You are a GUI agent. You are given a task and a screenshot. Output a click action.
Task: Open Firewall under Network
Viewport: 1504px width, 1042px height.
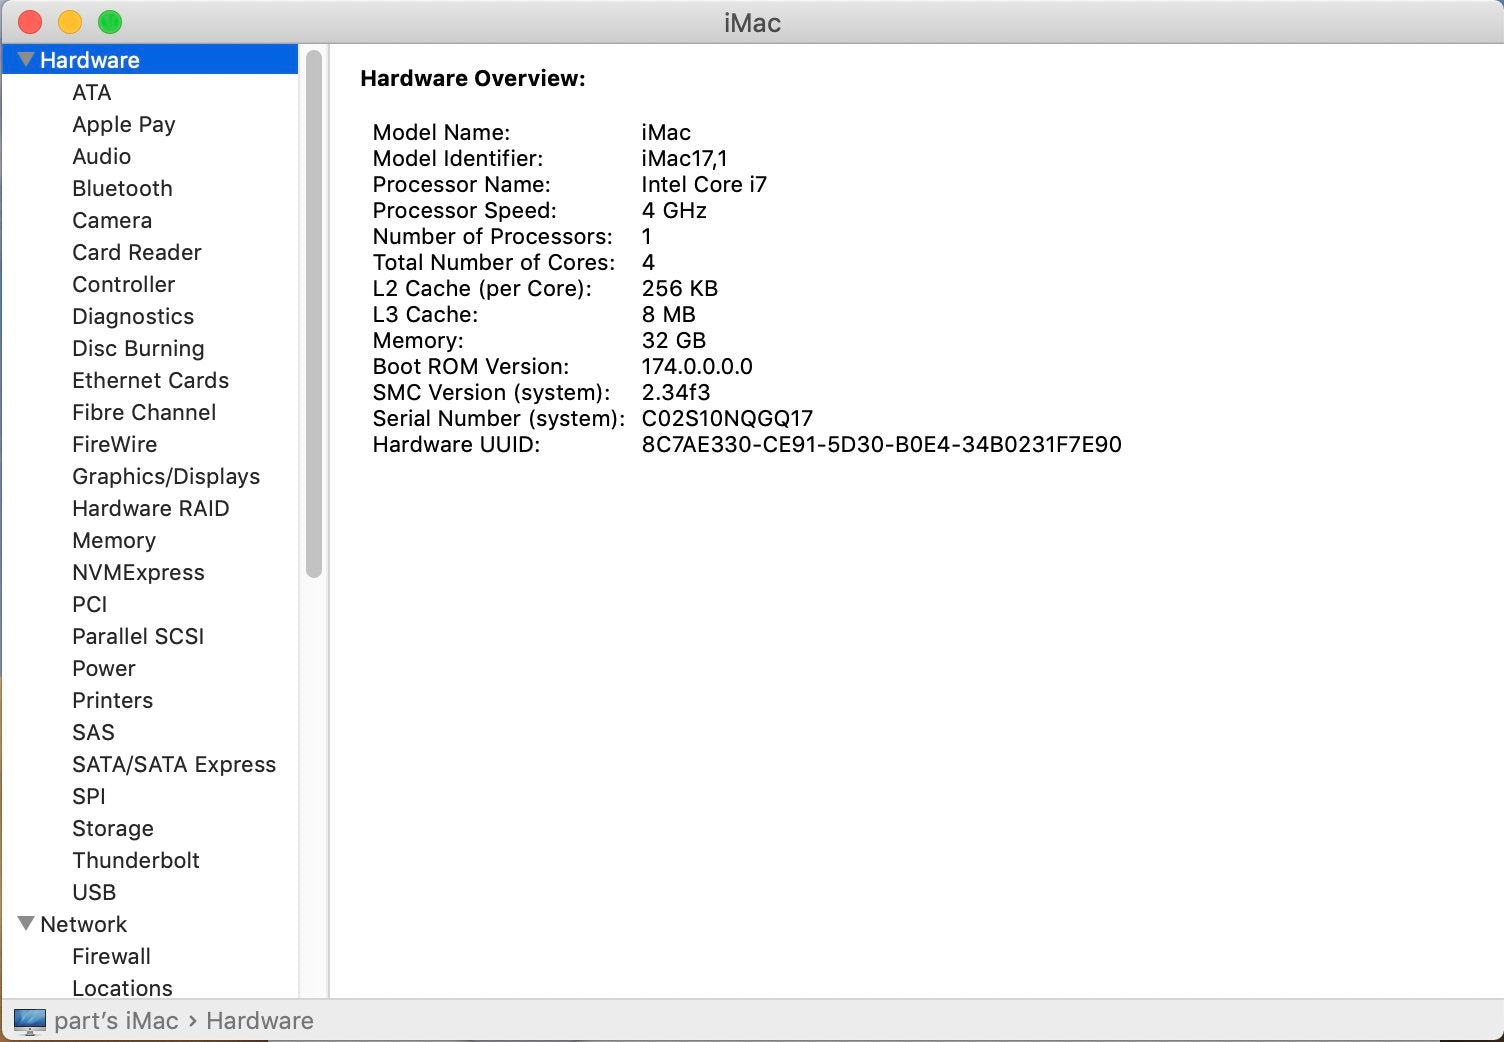(x=111, y=956)
